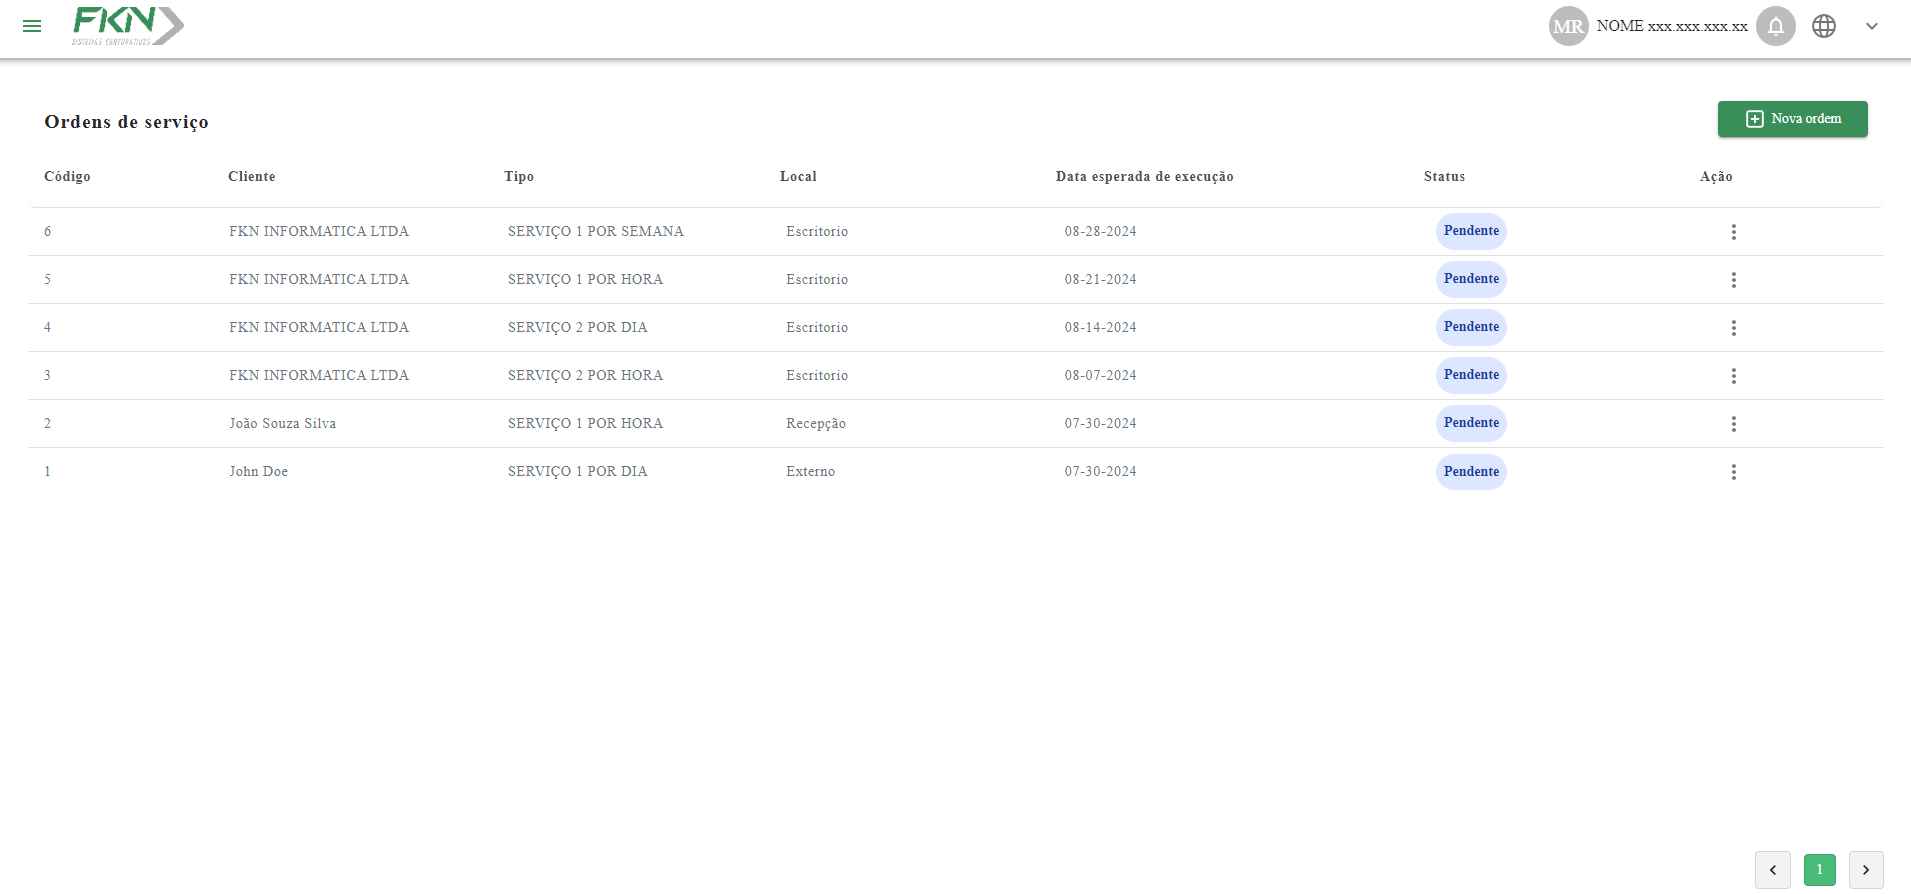Click SERVIÇO 1 POR SEMANA cell

(596, 231)
